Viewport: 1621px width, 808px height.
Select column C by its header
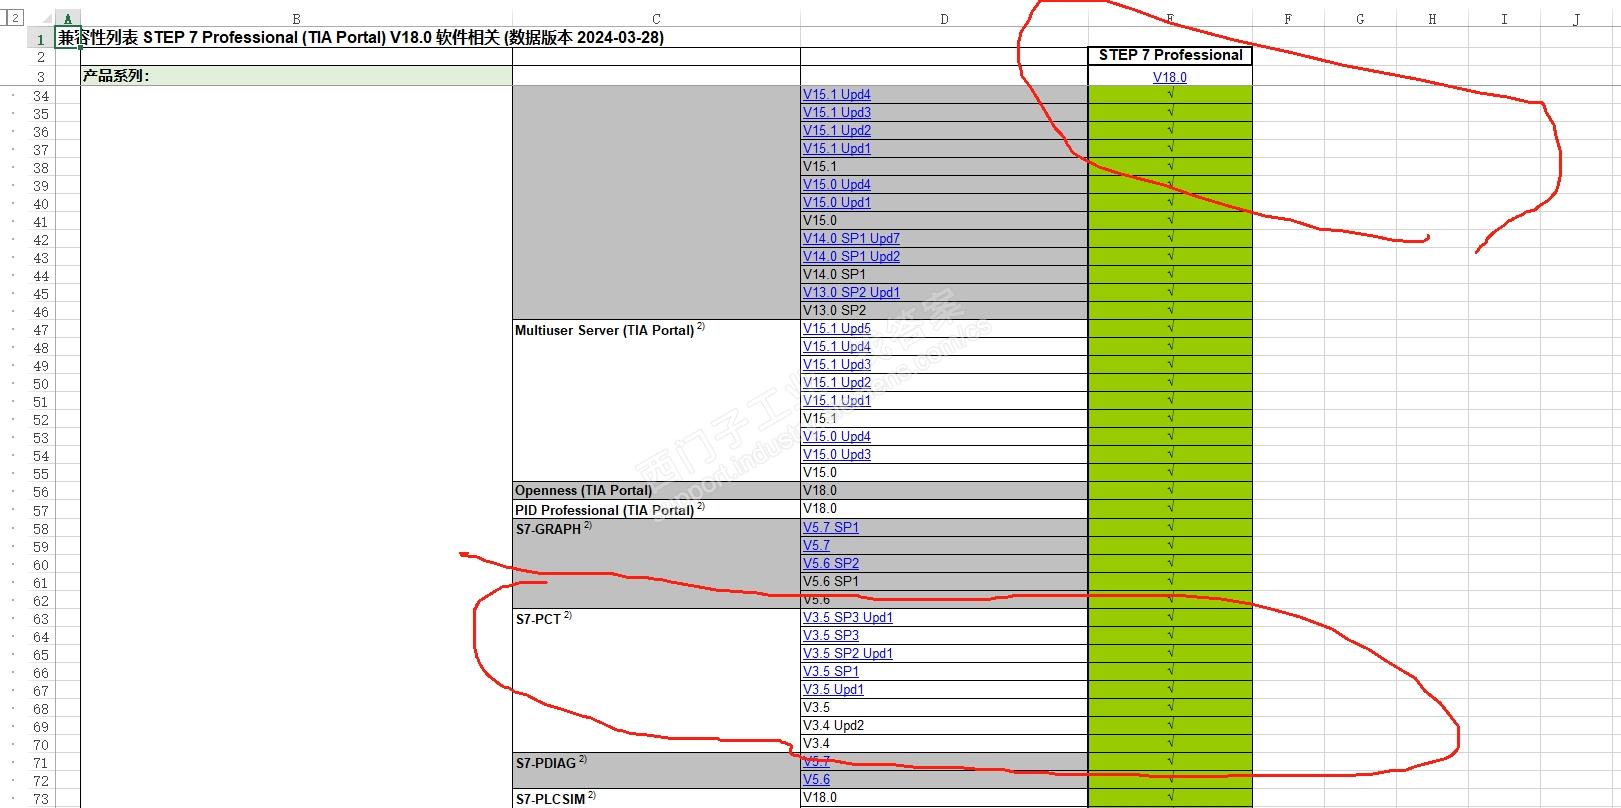pyautogui.click(x=656, y=19)
